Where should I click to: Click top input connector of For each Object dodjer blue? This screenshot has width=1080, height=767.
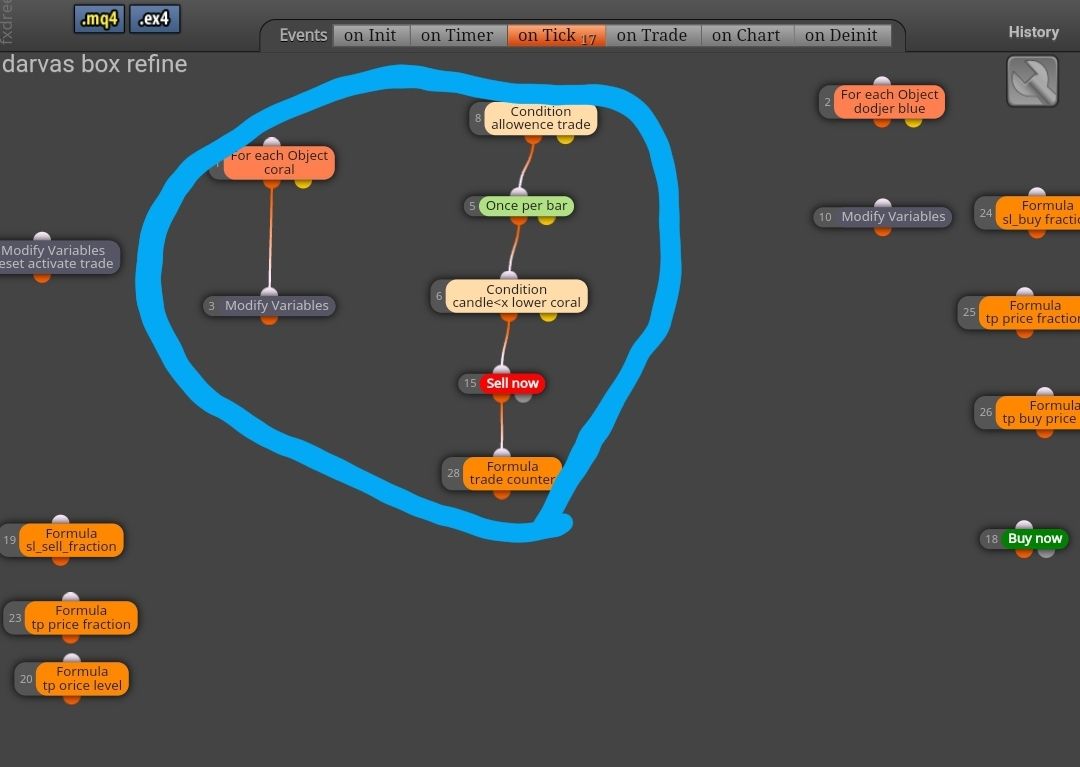pos(882,83)
